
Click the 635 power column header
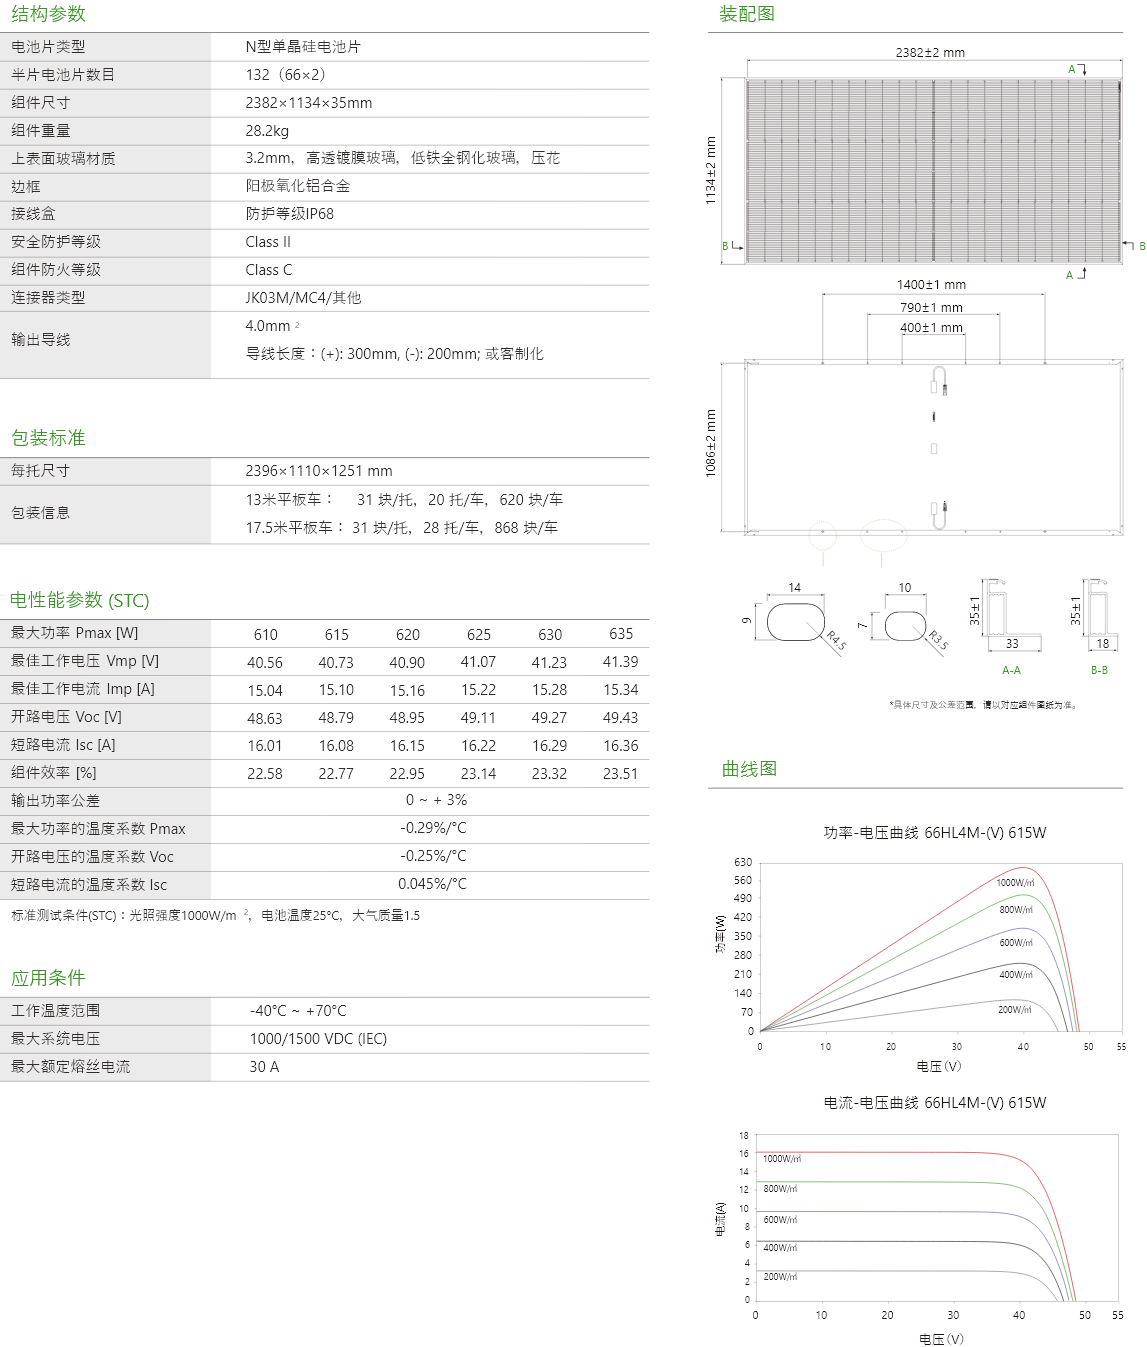pos(620,634)
